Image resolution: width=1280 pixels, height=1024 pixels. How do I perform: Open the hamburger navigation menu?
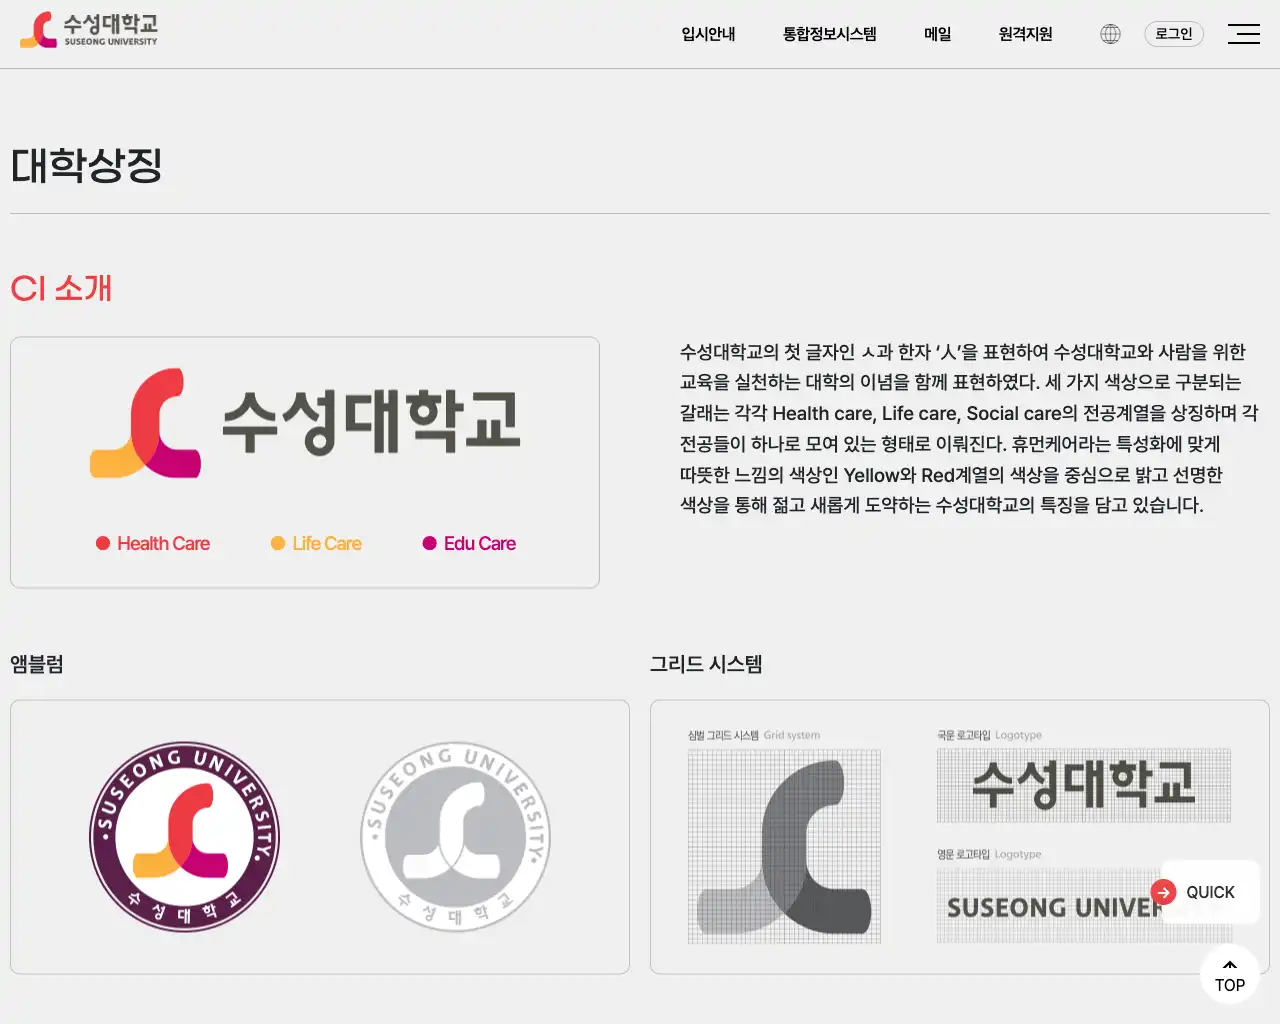click(1244, 33)
